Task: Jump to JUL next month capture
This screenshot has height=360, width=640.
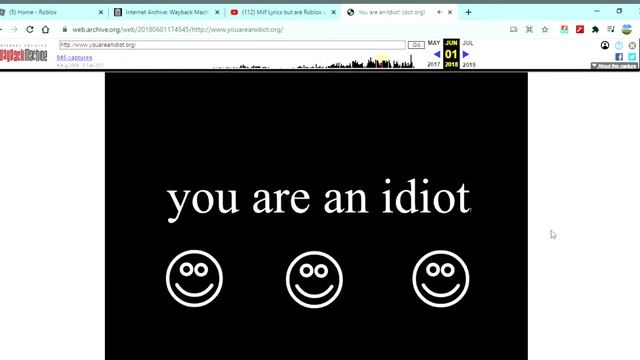Action: 468,43
